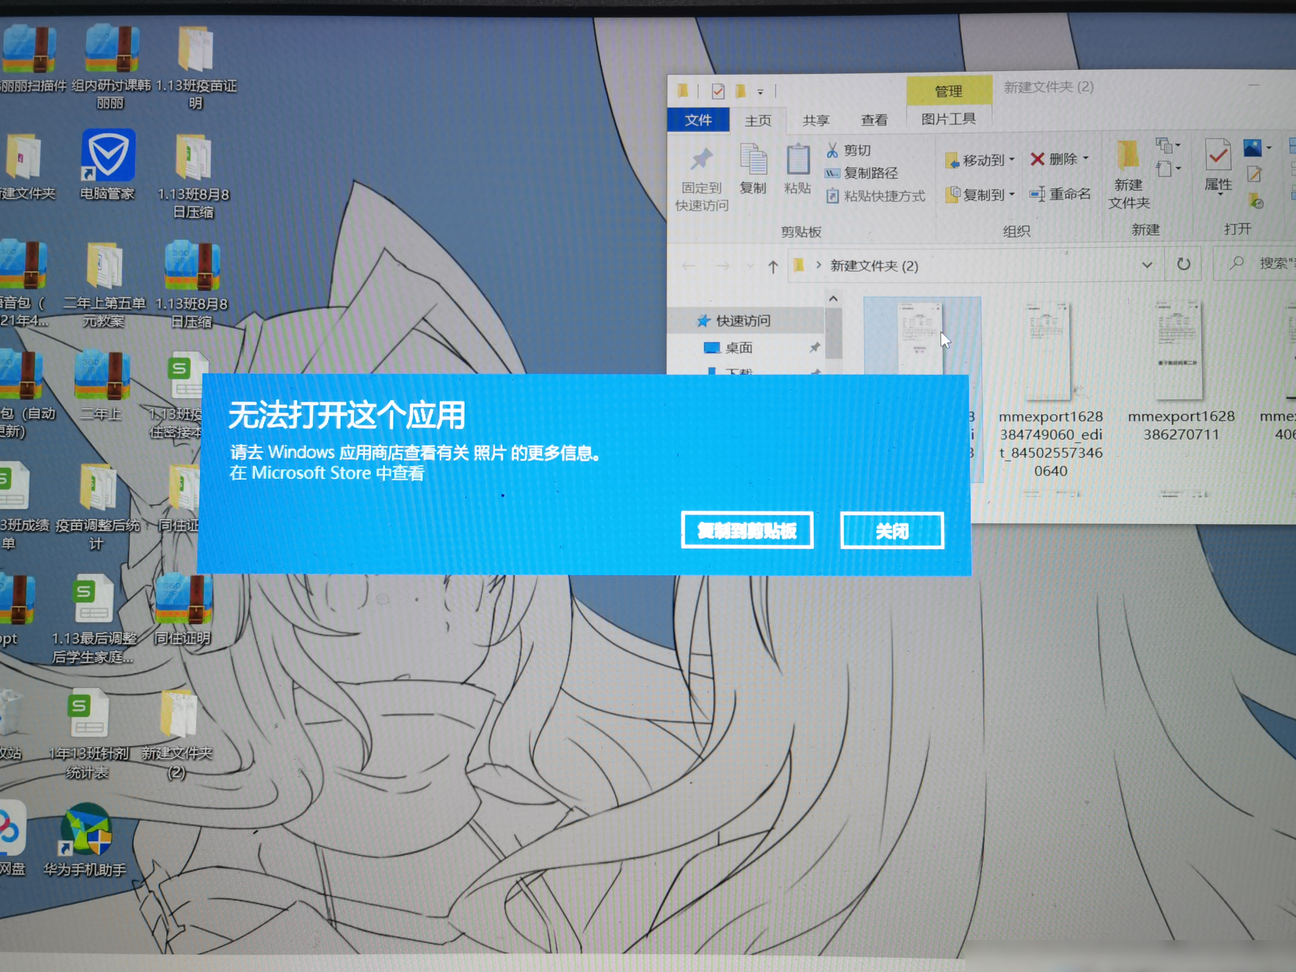Go up one folder level arrow
This screenshot has height=972, width=1296.
tap(773, 266)
